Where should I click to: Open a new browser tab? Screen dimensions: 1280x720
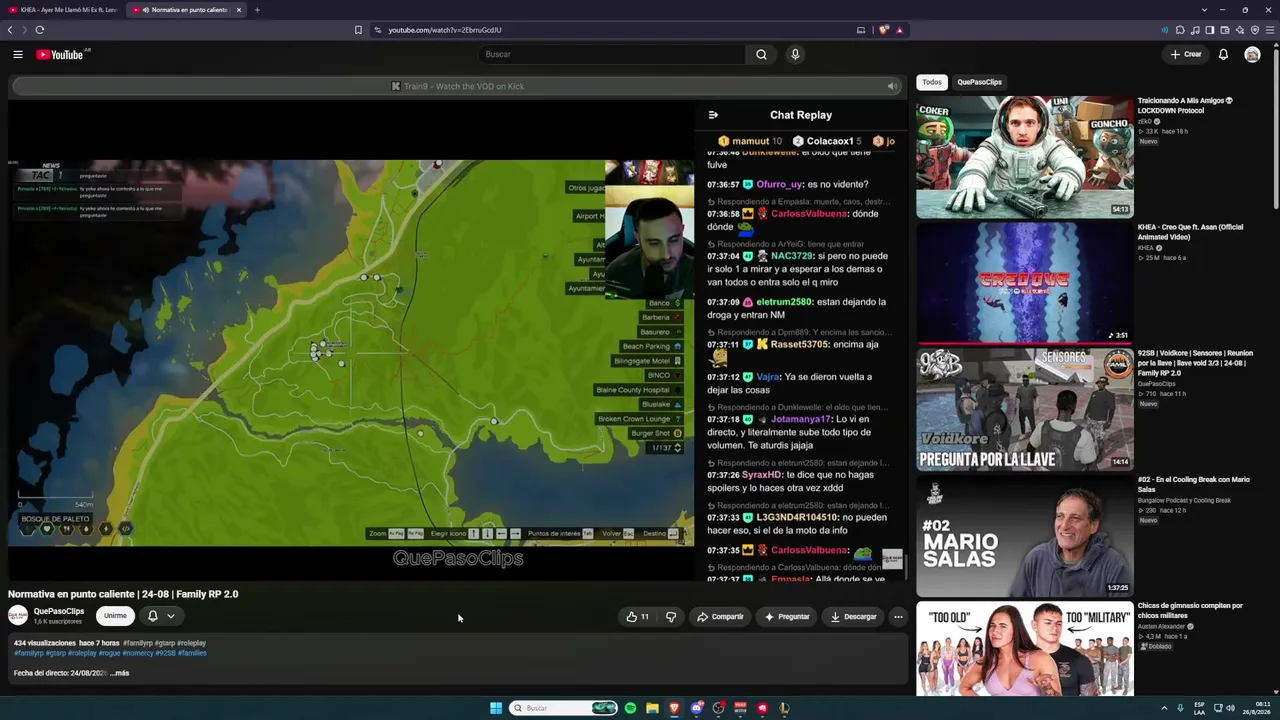(x=257, y=10)
